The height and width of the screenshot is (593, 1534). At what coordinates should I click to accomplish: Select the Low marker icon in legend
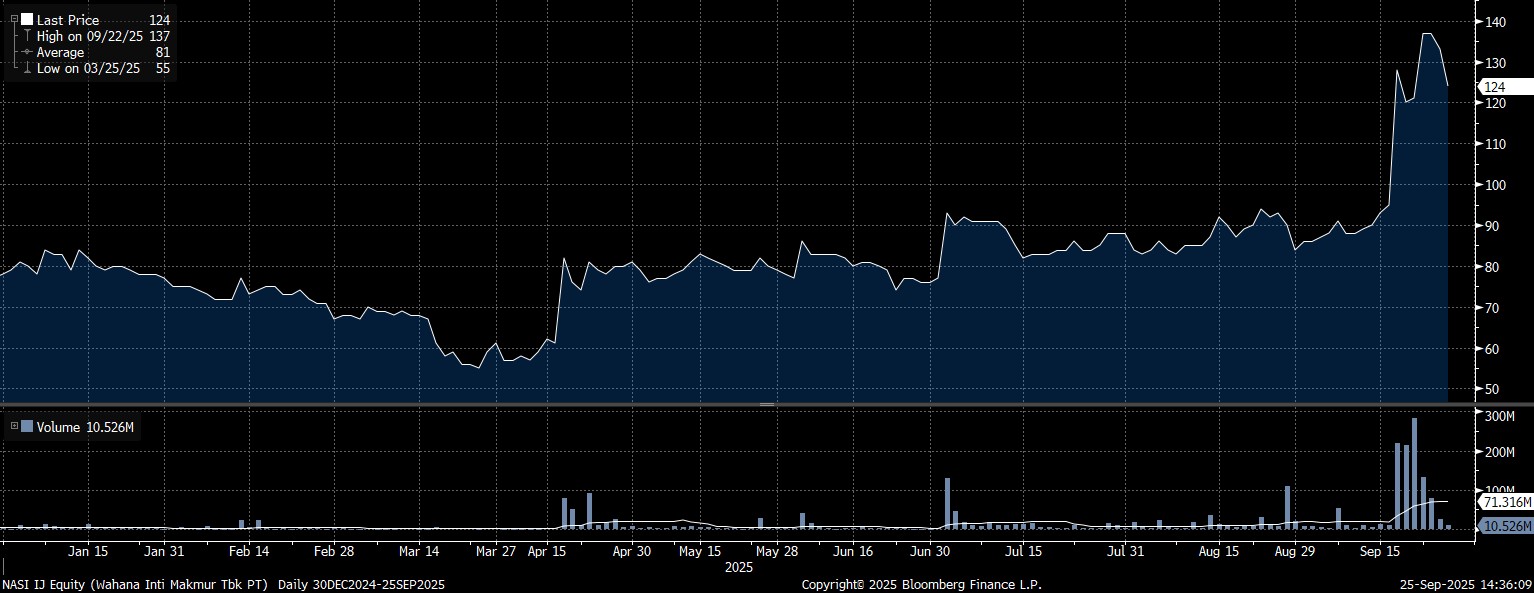(27, 69)
